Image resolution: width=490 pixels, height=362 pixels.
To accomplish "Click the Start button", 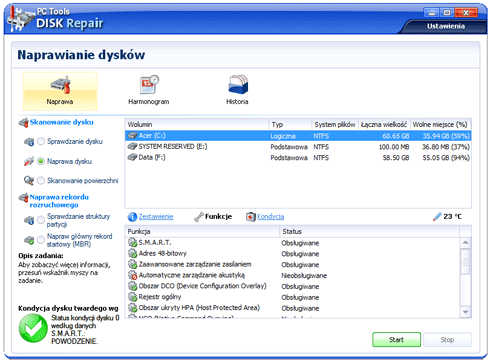I will click(397, 340).
